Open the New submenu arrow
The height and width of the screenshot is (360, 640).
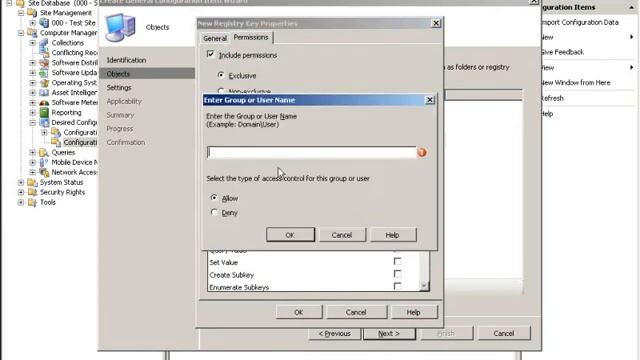point(631,37)
